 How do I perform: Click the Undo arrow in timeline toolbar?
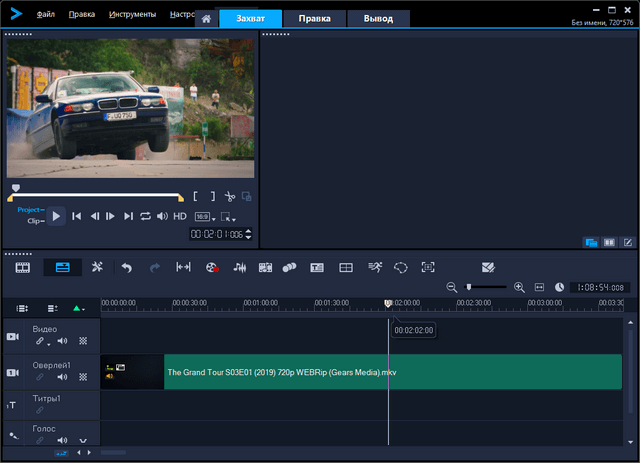click(x=126, y=267)
